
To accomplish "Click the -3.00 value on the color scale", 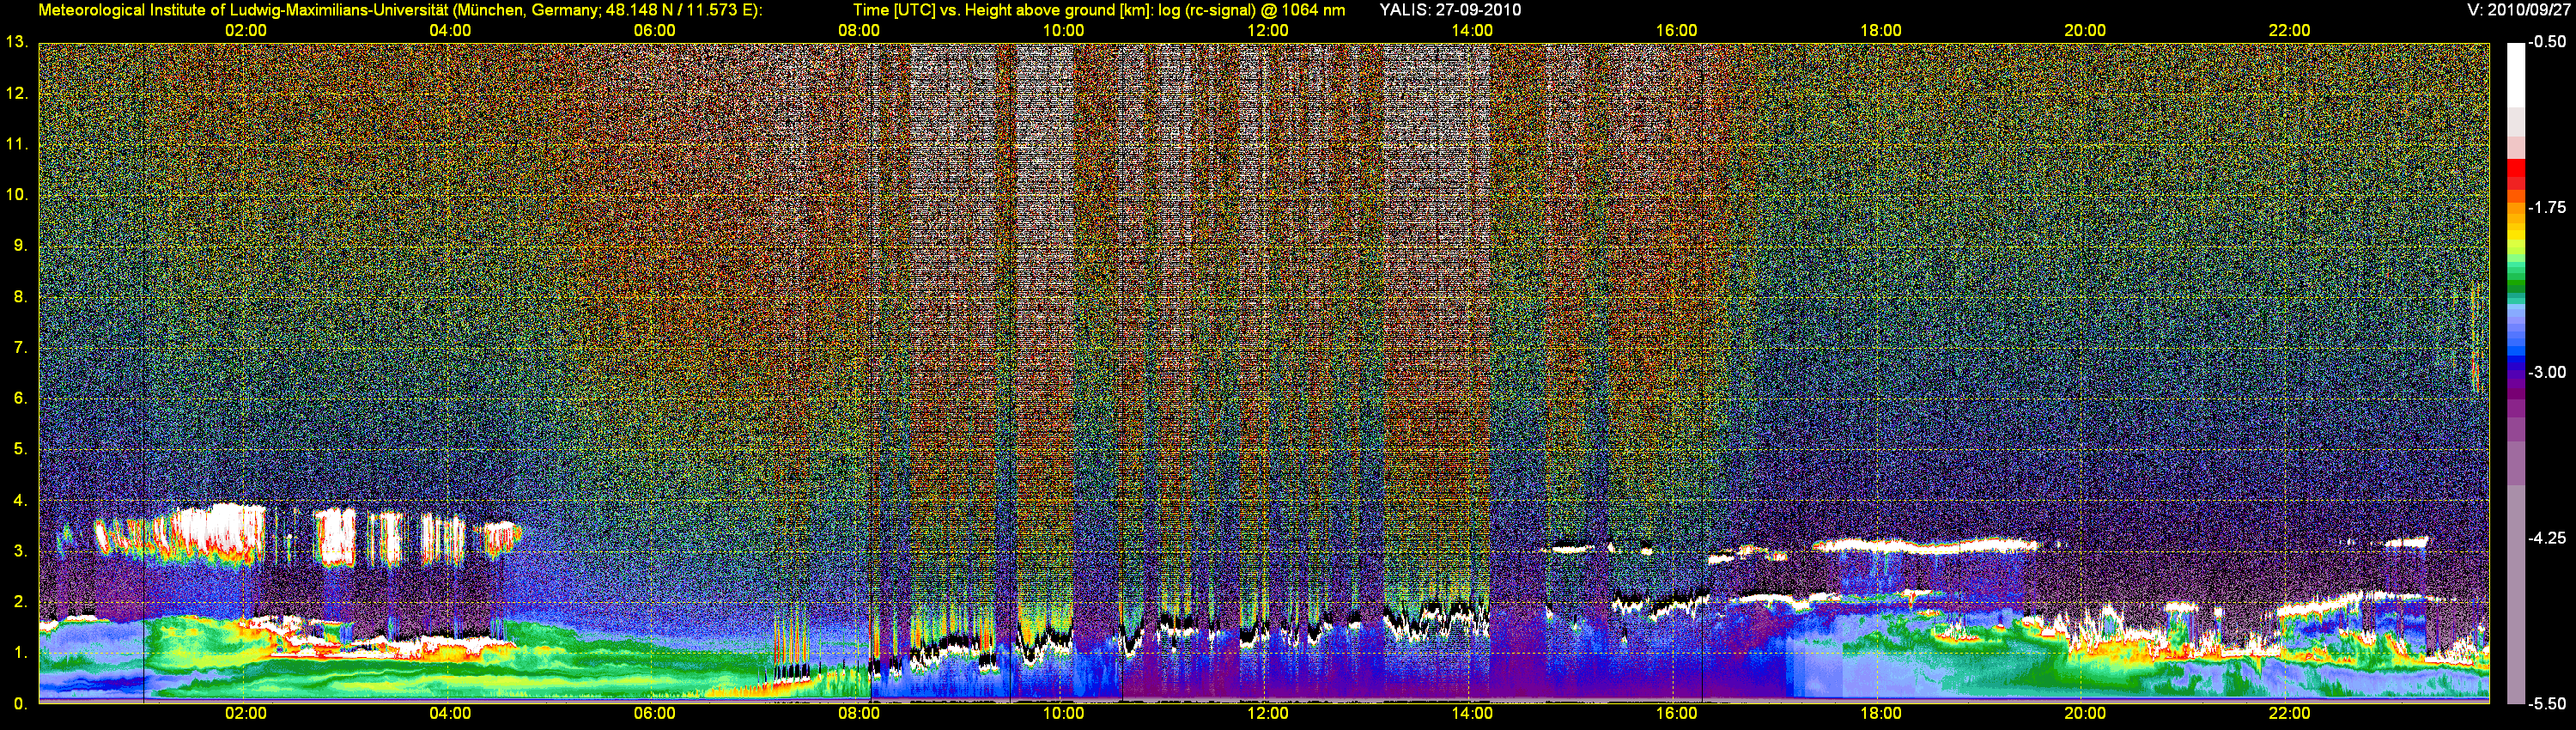I will tap(2547, 372).
